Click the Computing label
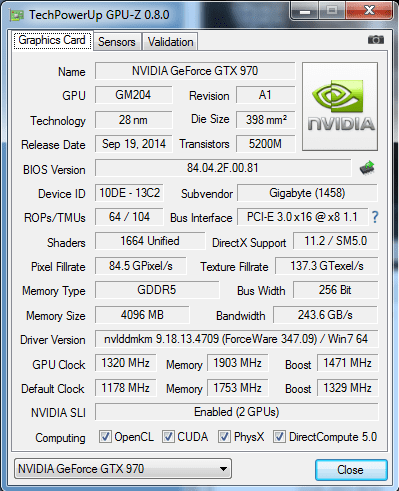The image size is (399, 491). pos(60,438)
